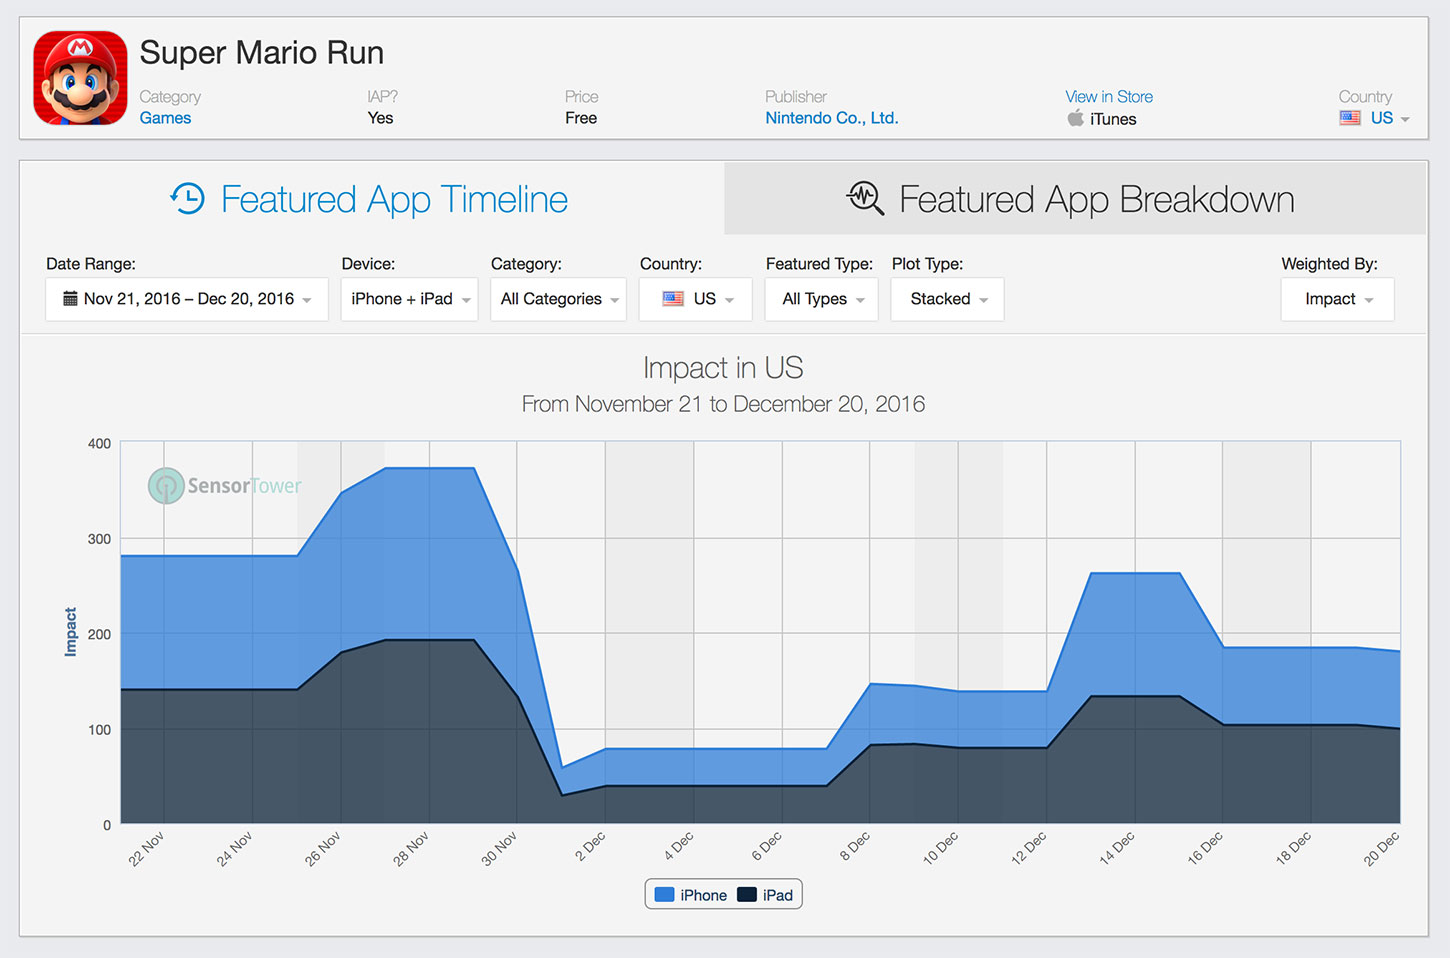Click the '14 Dec' x-axis label
Viewport: 1450px width, 958px height.
[1117, 848]
